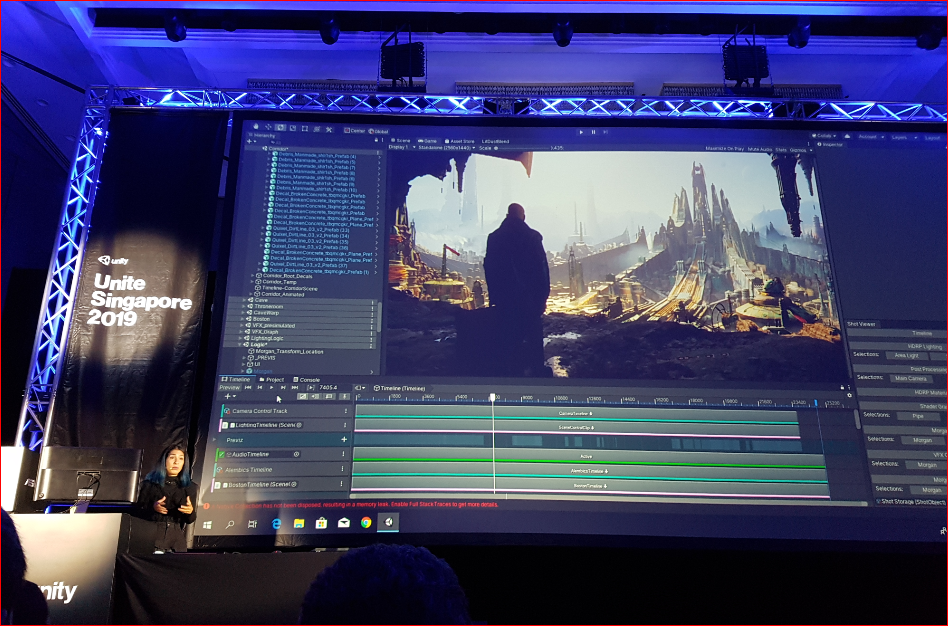The image size is (948, 626).
Task: Open Mail app from taskbar
Action: pyautogui.click(x=343, y=523)
